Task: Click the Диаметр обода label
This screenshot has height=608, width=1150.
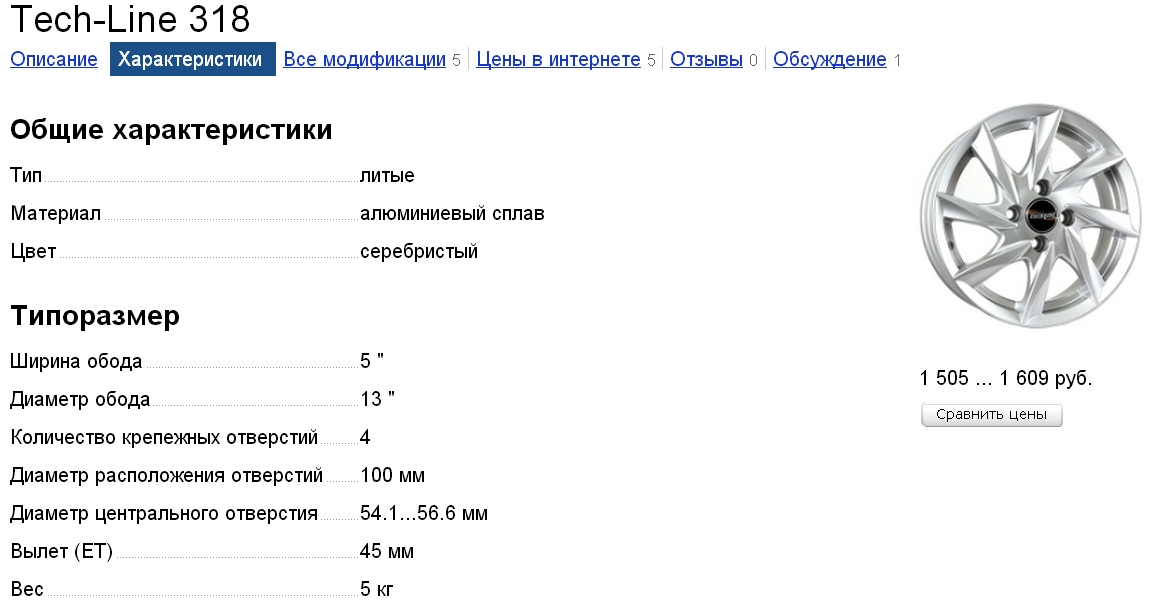Action: tap(80, 400)
